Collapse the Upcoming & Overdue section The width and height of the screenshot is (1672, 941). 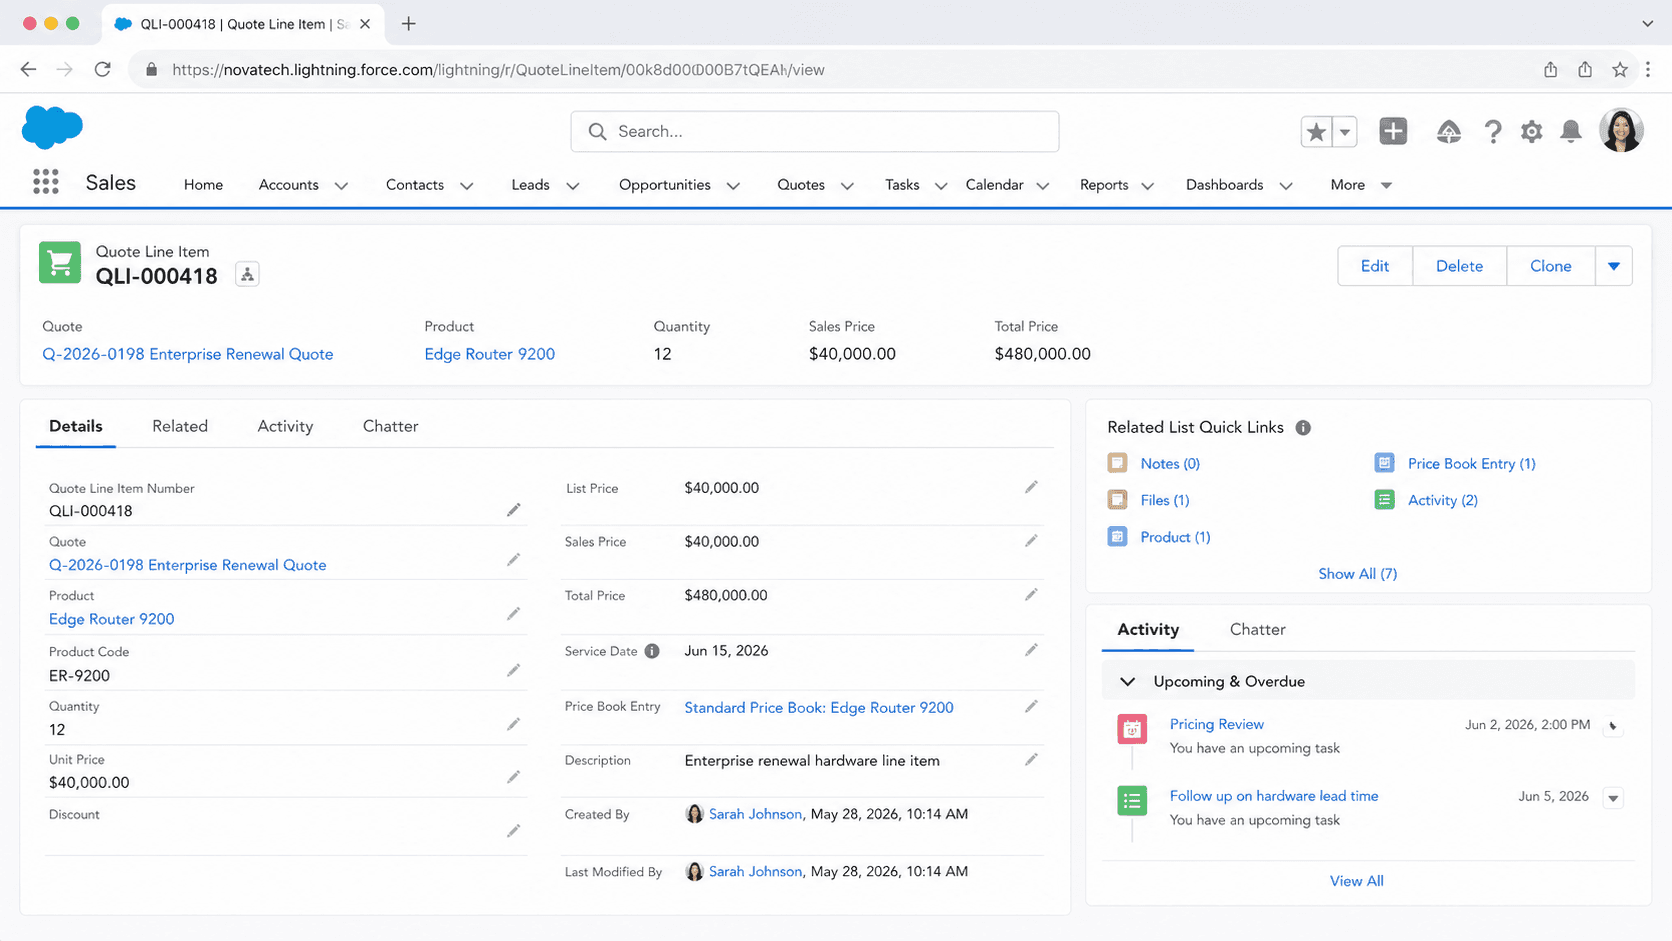point(1127,681)
